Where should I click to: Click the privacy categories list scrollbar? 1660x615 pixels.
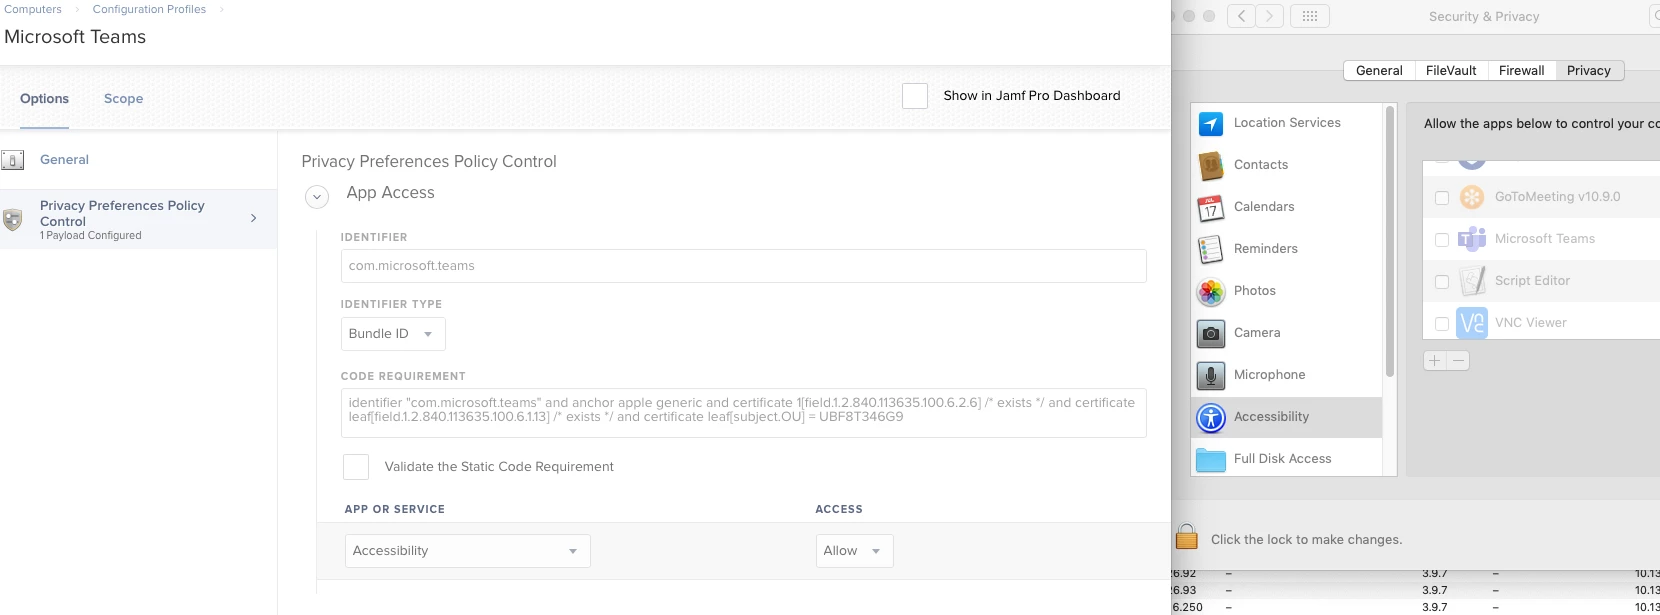point(1390,242)
